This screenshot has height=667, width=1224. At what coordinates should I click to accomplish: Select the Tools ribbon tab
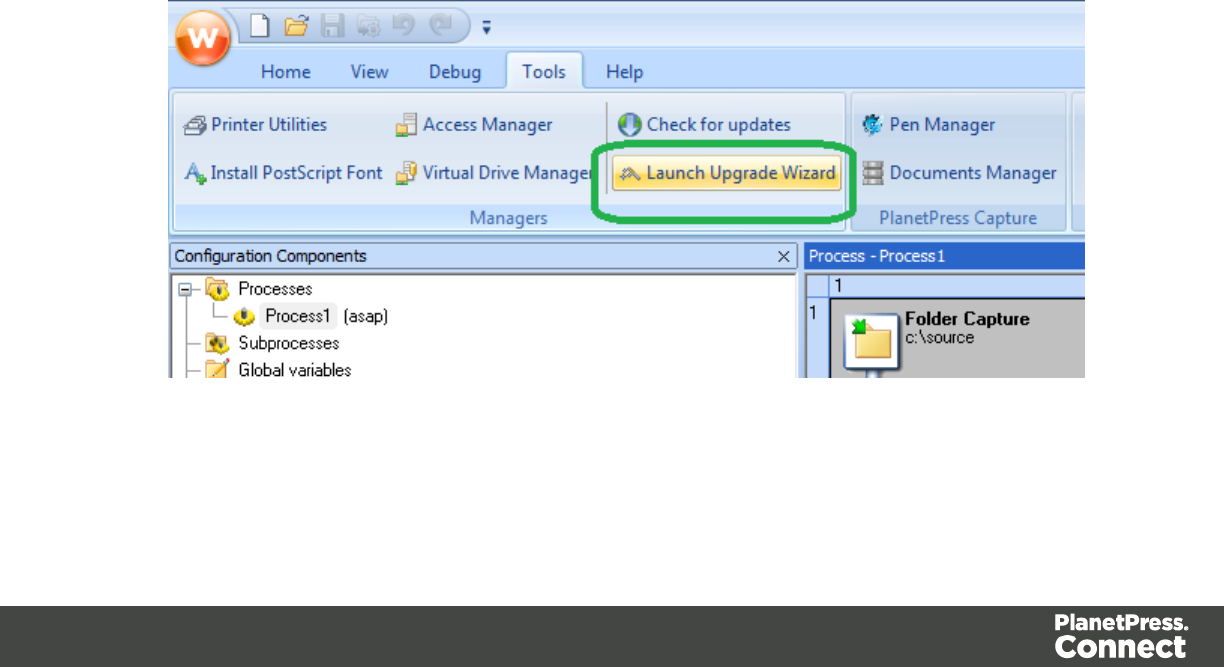point(544,71)
